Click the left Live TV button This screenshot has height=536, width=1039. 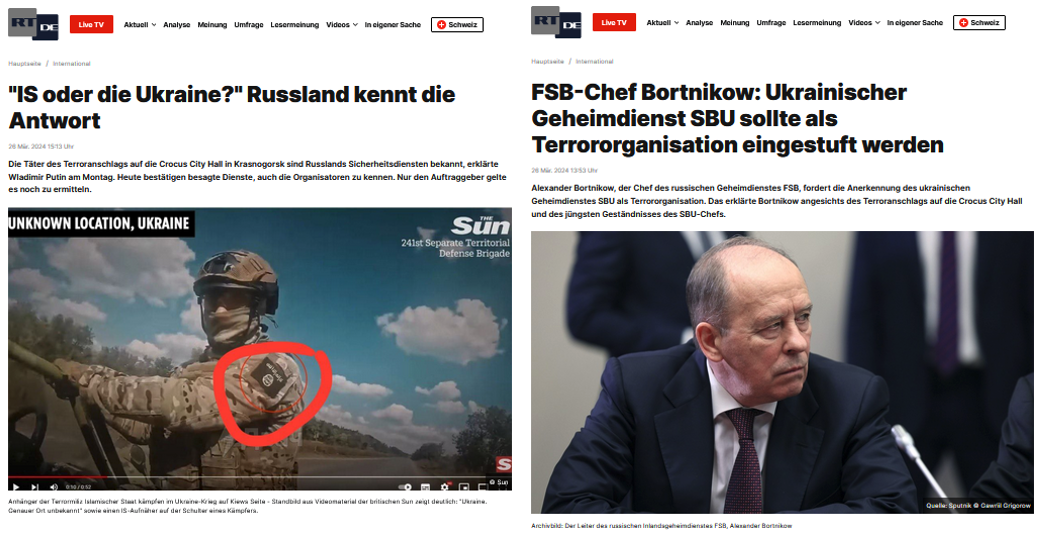[x=91, y=25]
